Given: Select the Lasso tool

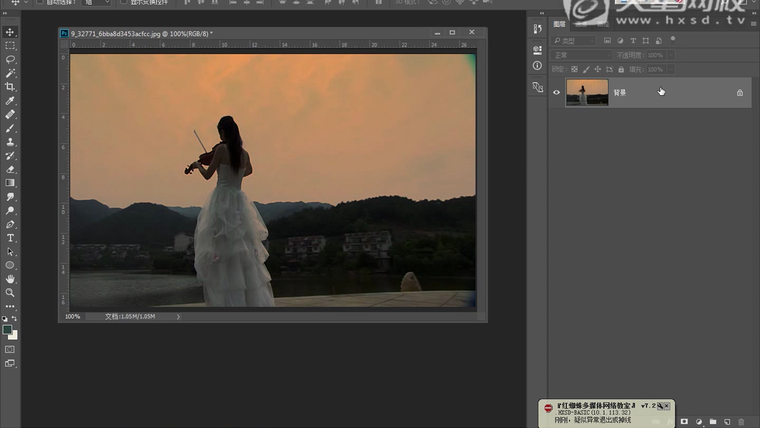Looking at the screenshot, I should click(10, 60).
